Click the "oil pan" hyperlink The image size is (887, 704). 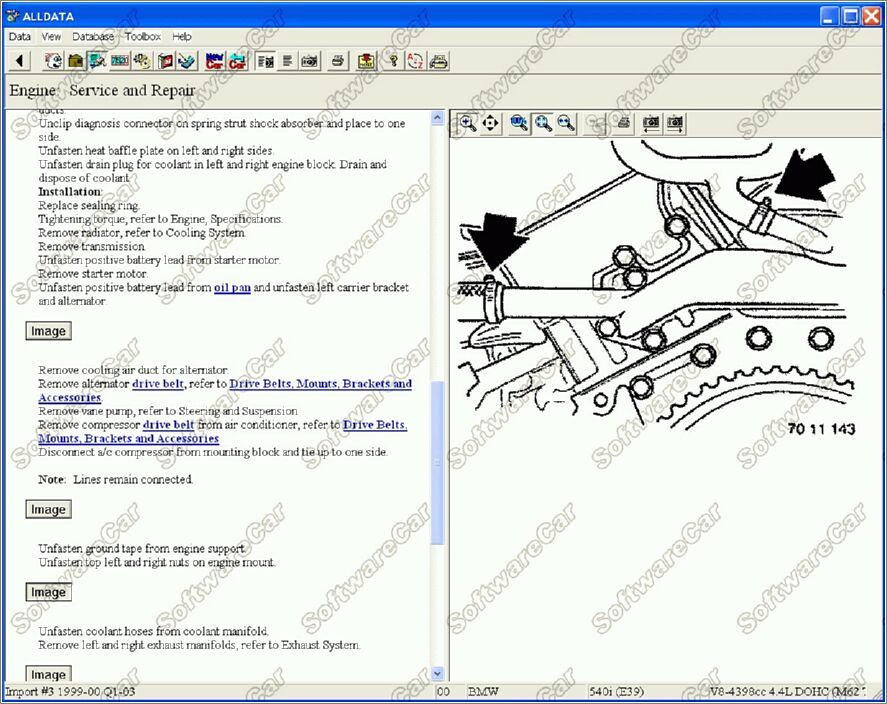[x=231, y=288]
